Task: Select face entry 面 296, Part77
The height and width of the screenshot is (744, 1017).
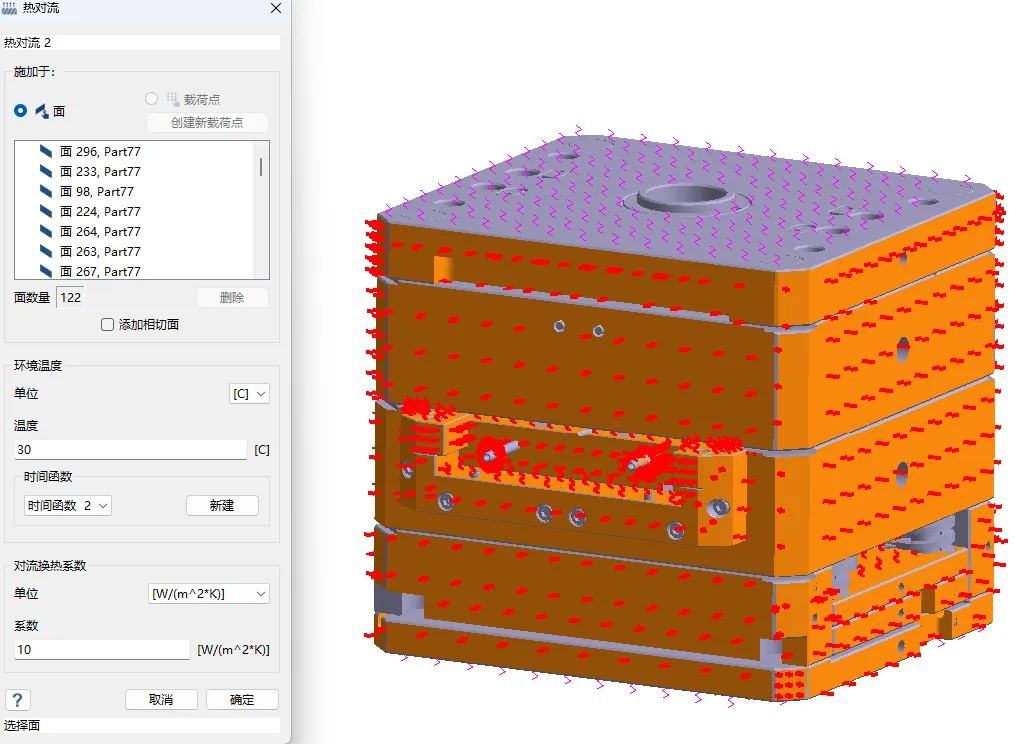Action: (x=99, y=152)
